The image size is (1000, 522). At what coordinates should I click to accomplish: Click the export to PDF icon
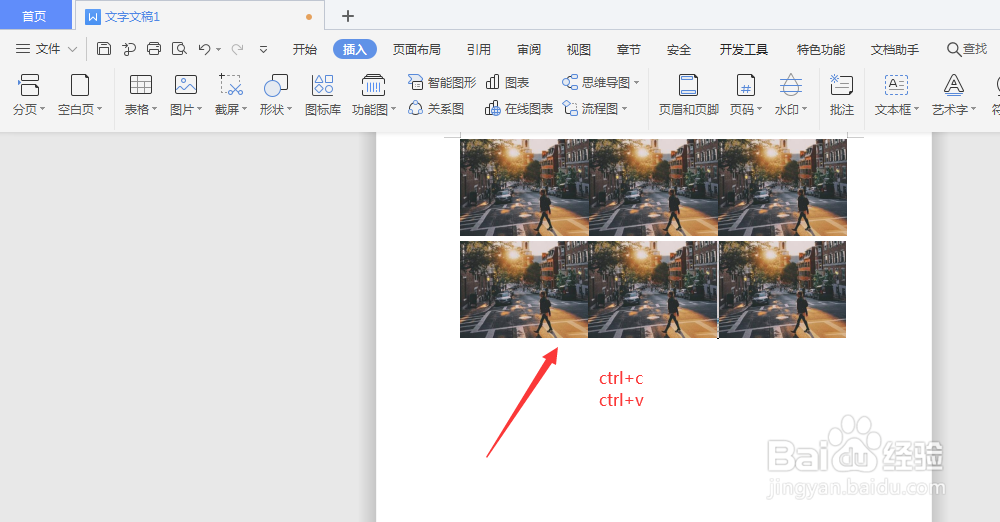(129, 49)
